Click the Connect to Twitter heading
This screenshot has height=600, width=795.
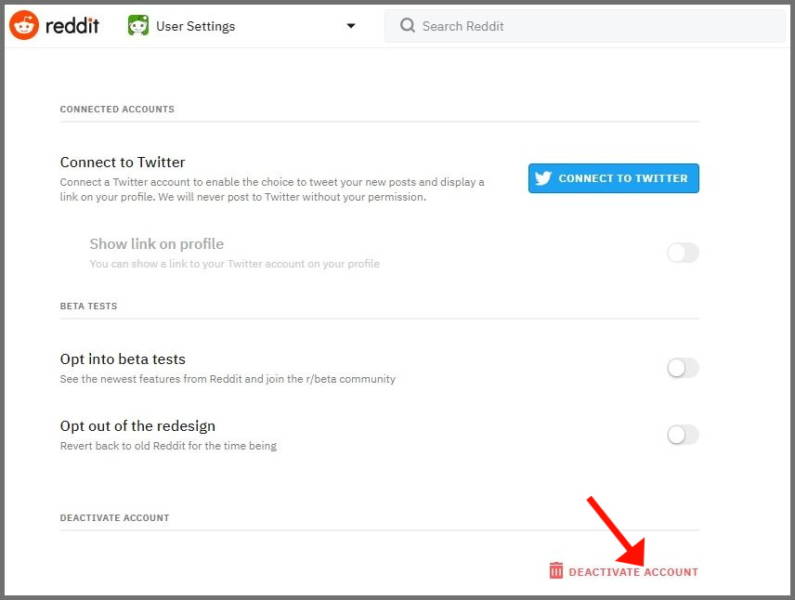pos(122,162)
